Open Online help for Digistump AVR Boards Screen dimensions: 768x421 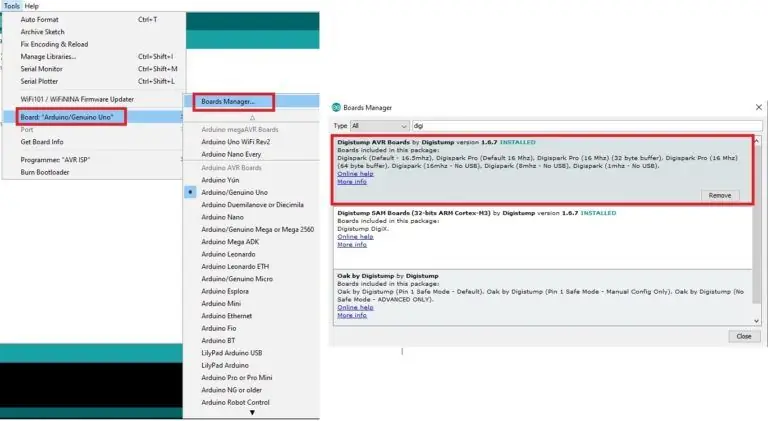356,174
